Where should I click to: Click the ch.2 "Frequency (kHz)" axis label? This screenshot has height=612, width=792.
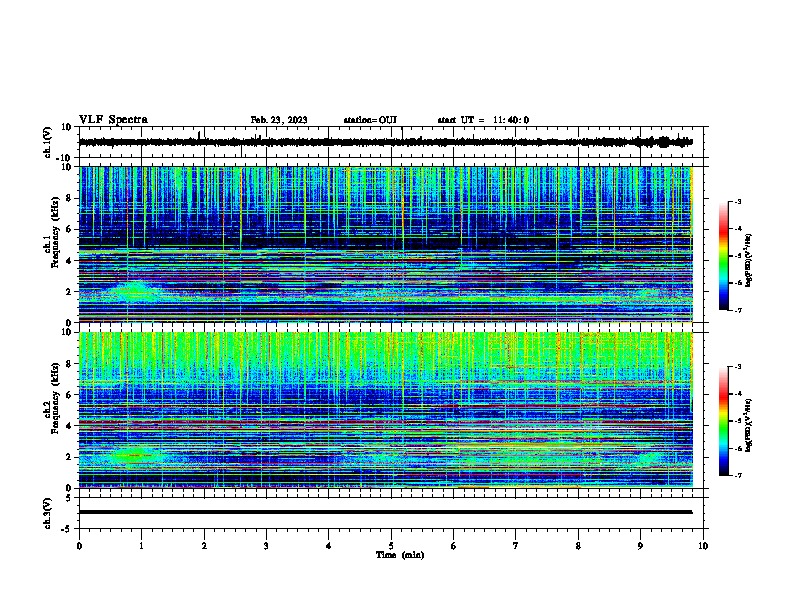55,398
